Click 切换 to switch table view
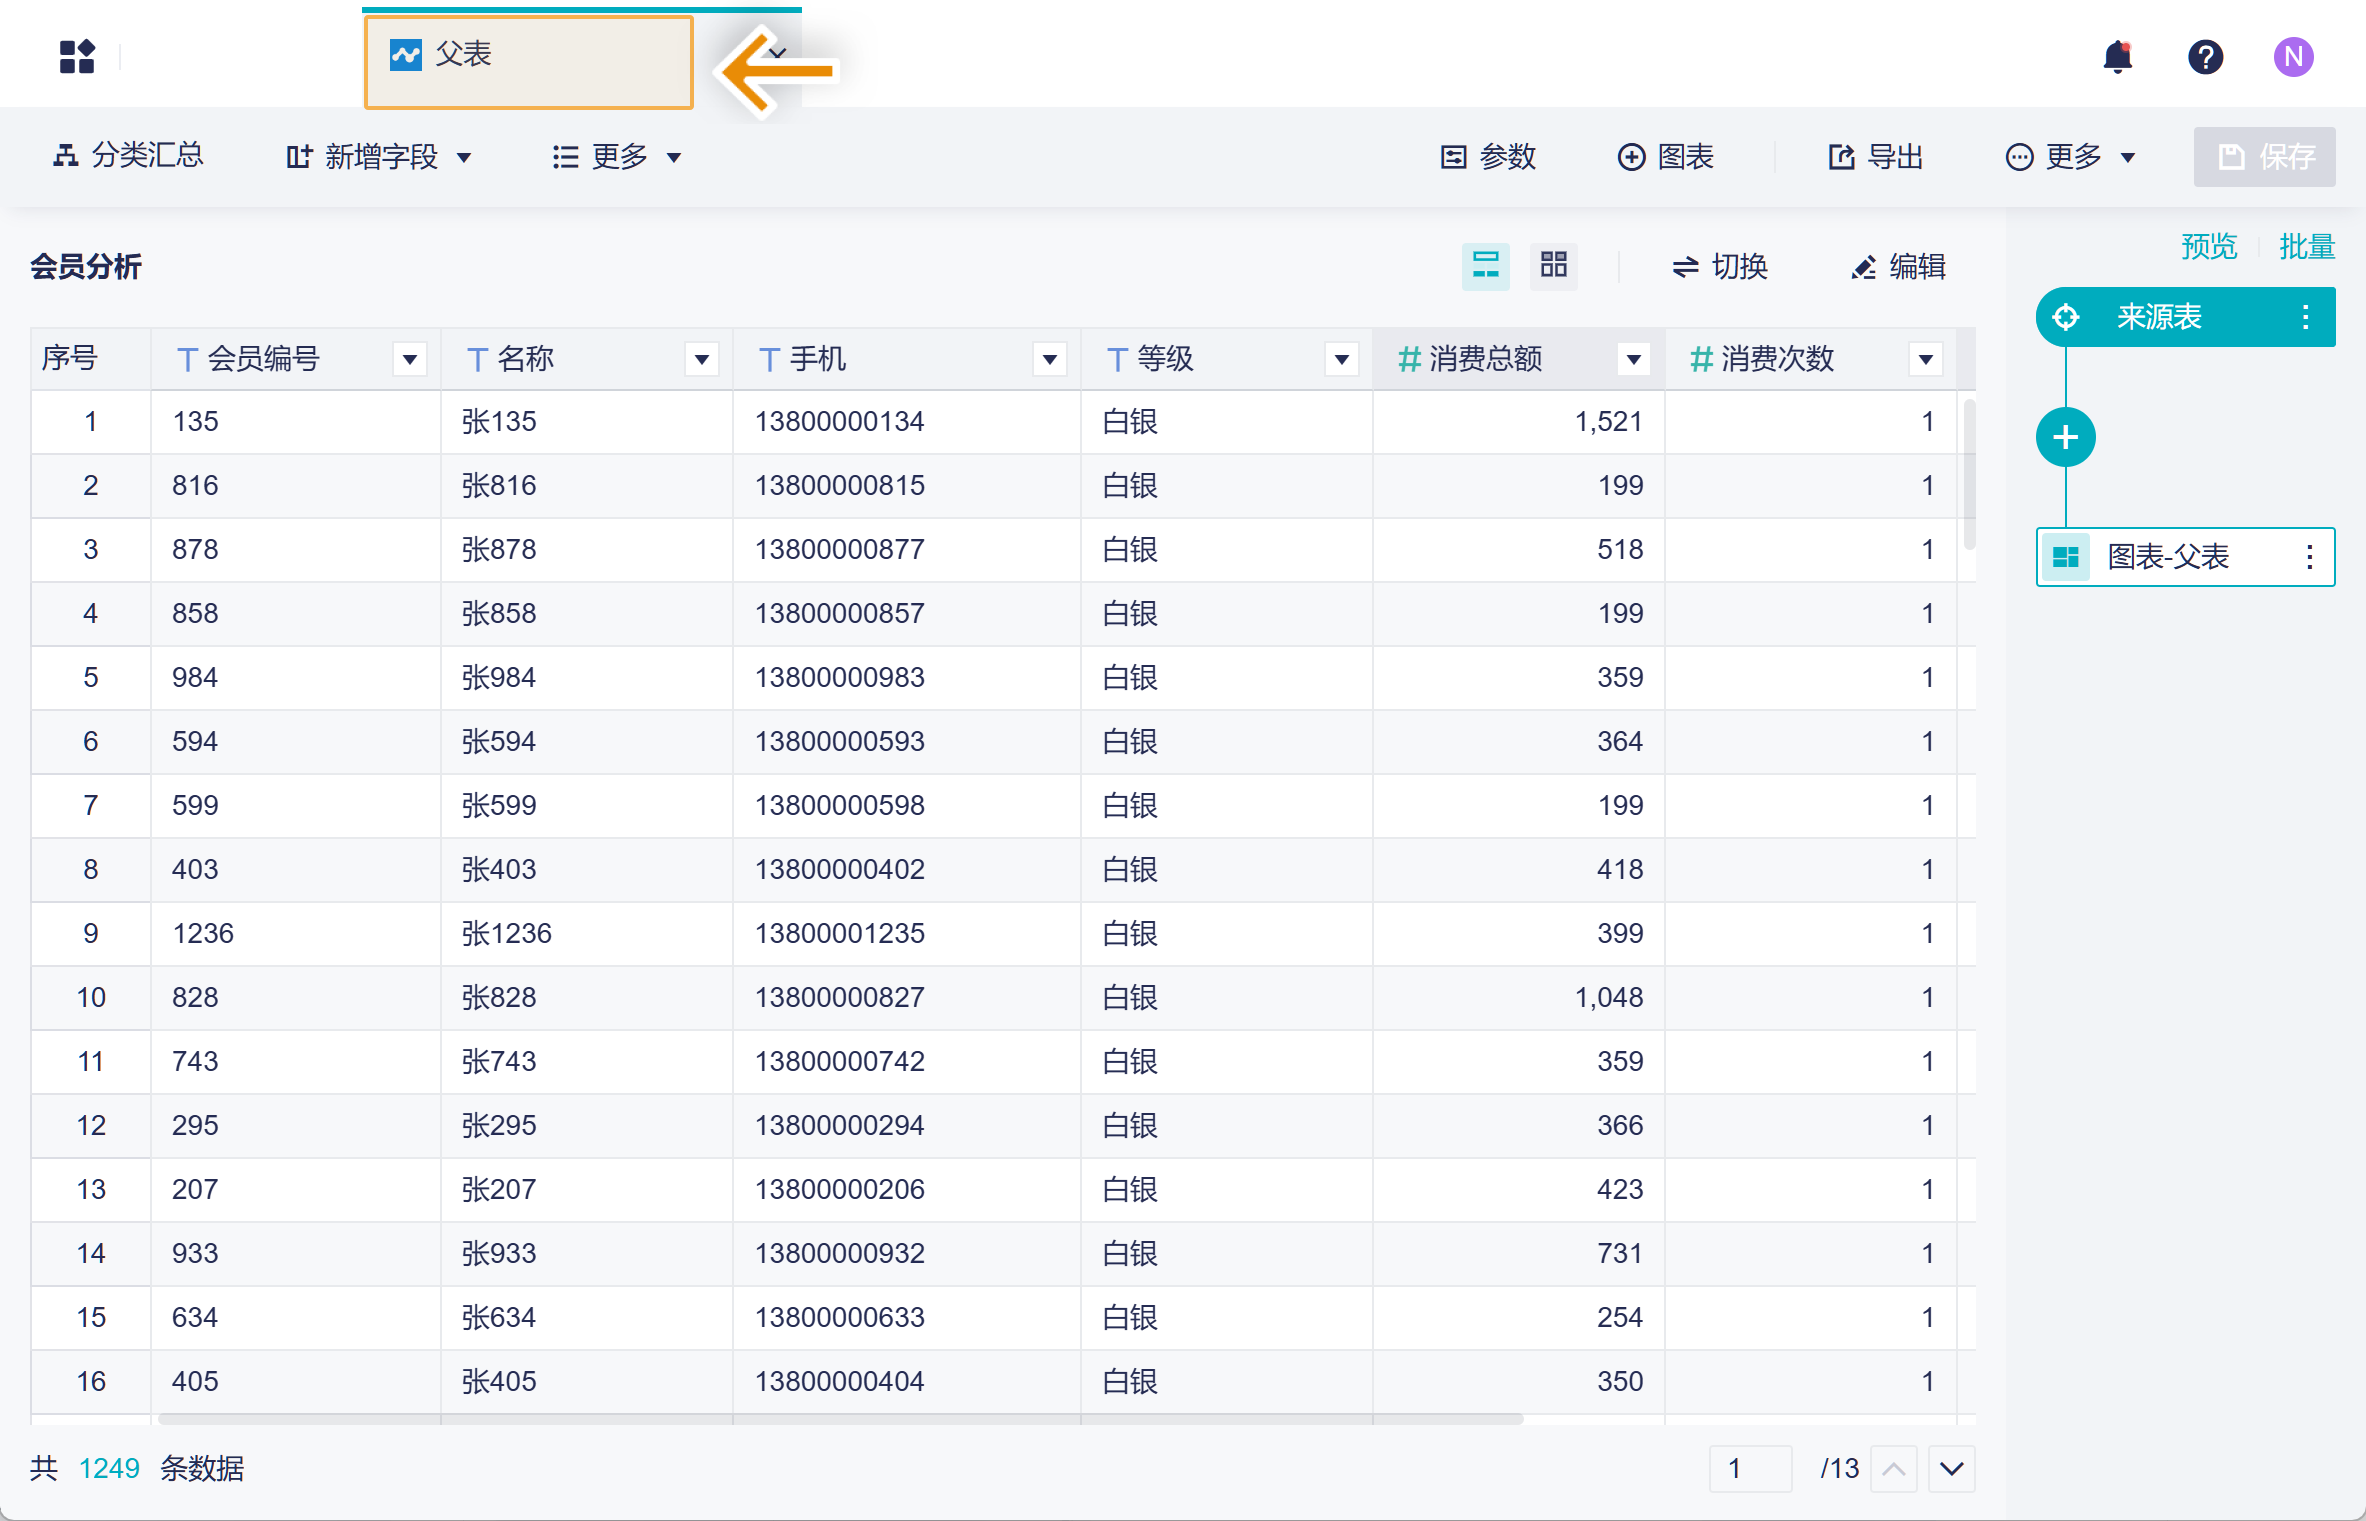This screenshot has width=2366, height=1521. (x=1720, y=266)
